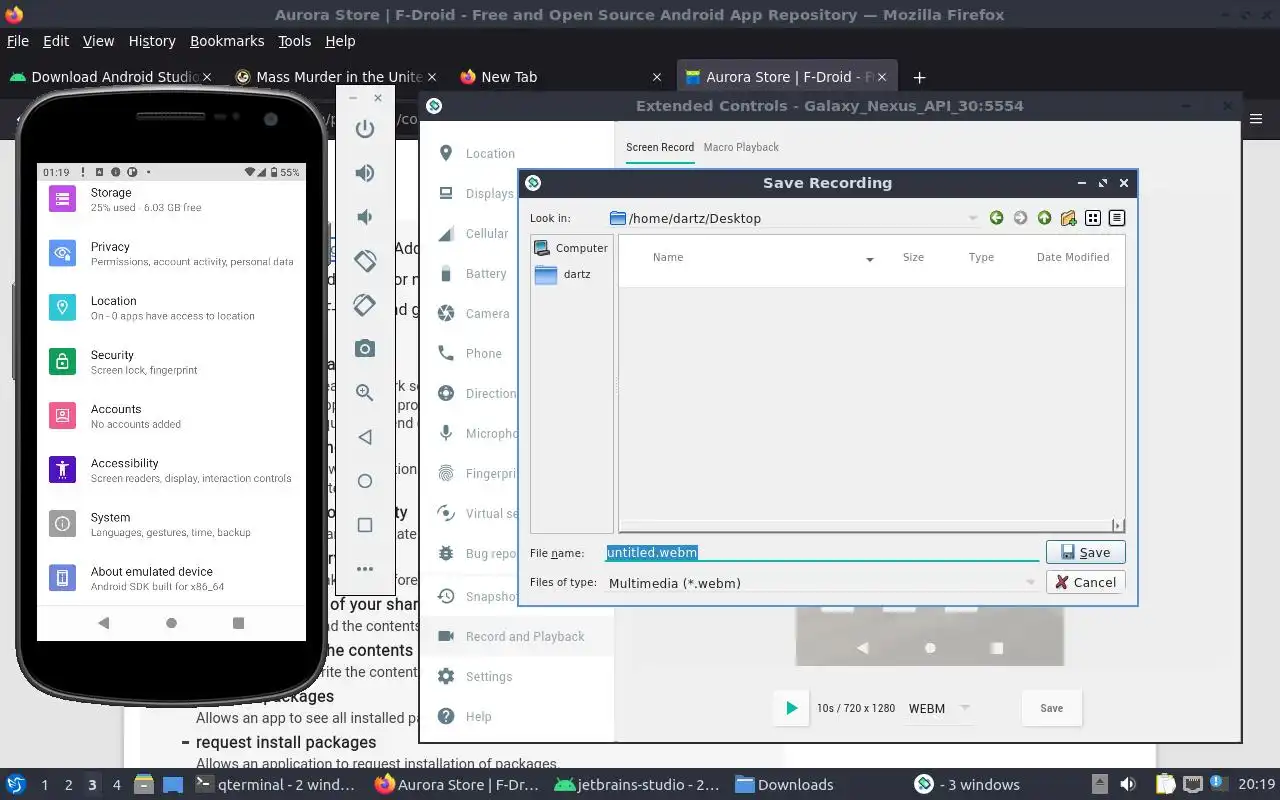This screenshot has height=800, width=1280.
Task: Create new folder in file dialog
Action: tap(1068, 218)
